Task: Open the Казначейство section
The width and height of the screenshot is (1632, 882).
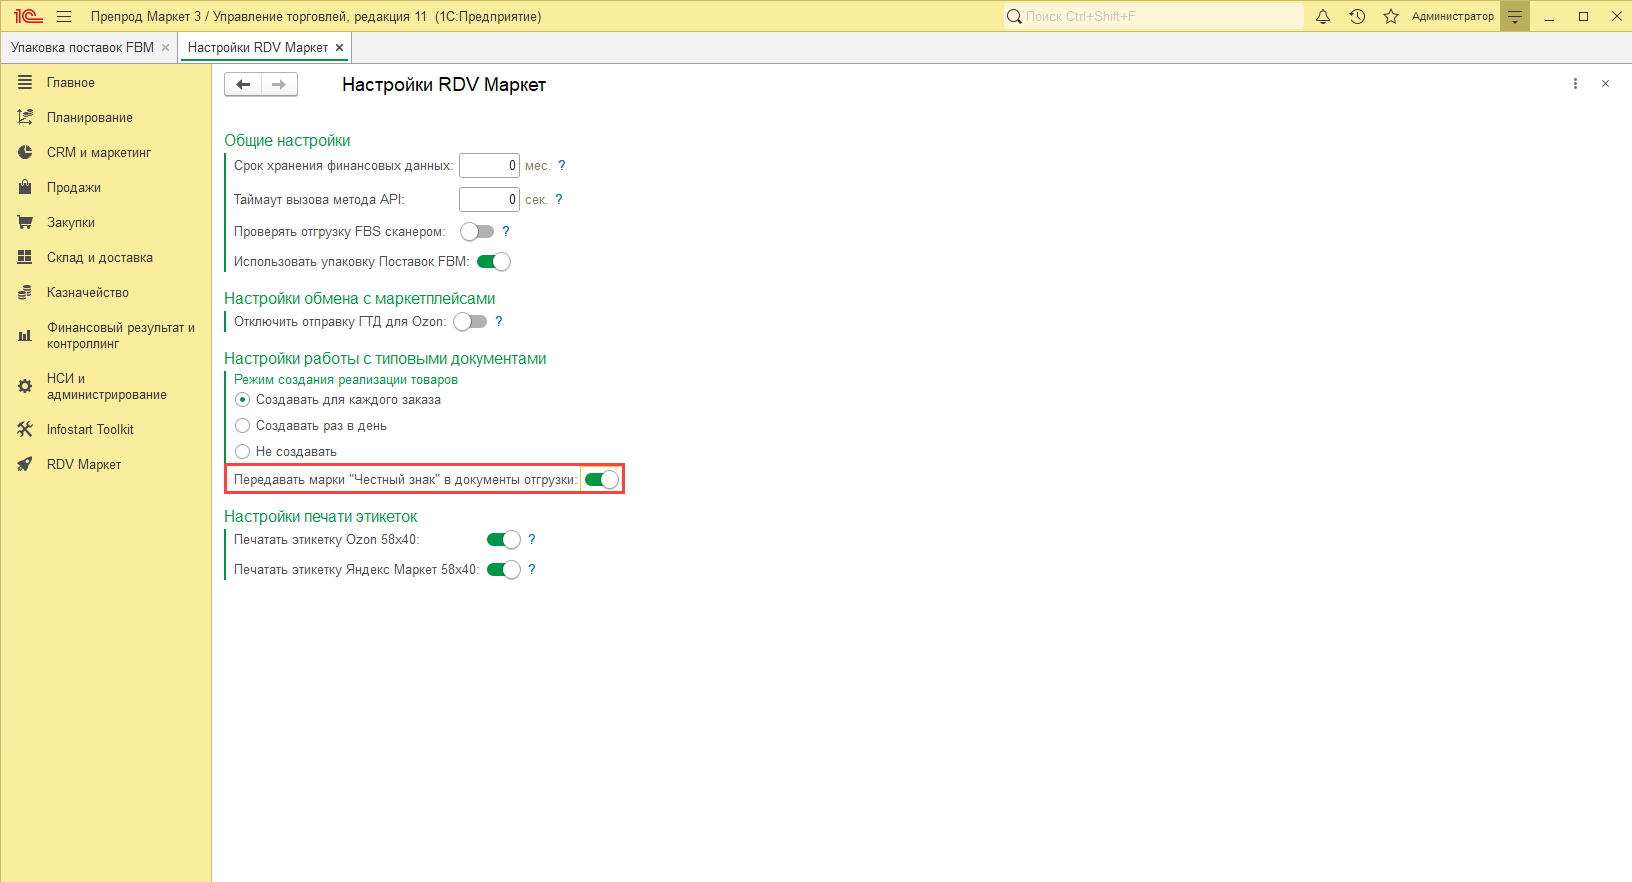Action: click(x=88, y=292)
